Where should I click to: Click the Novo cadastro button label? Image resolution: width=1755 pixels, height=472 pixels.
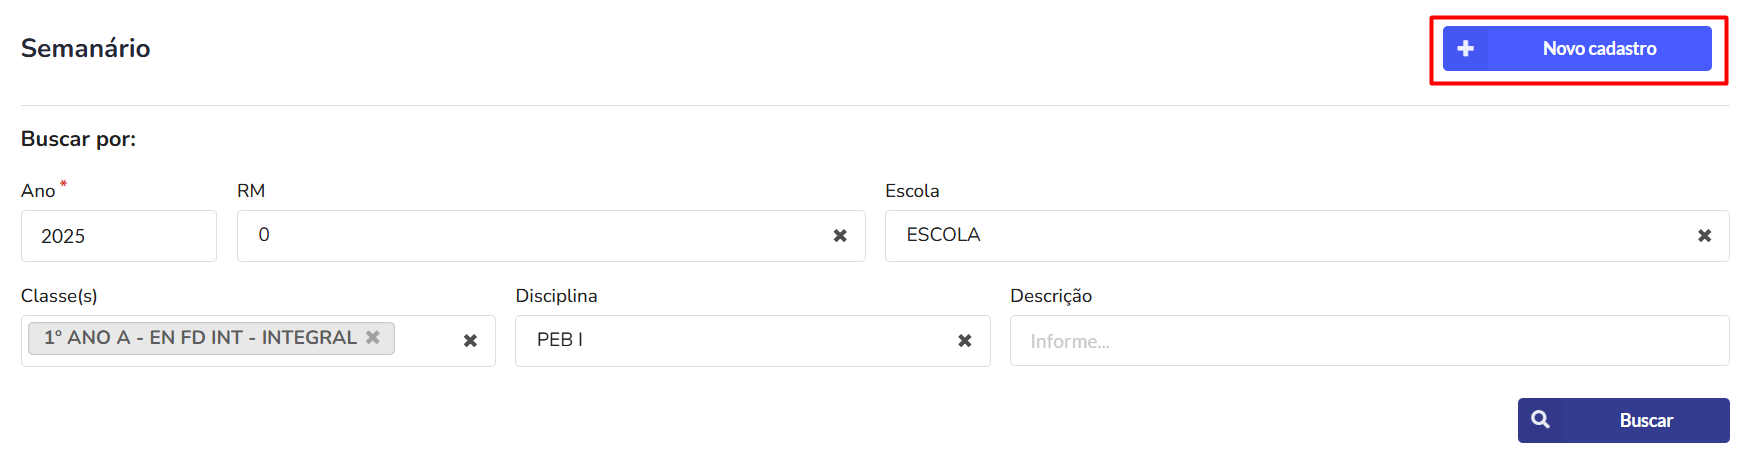click(1599, 48)
